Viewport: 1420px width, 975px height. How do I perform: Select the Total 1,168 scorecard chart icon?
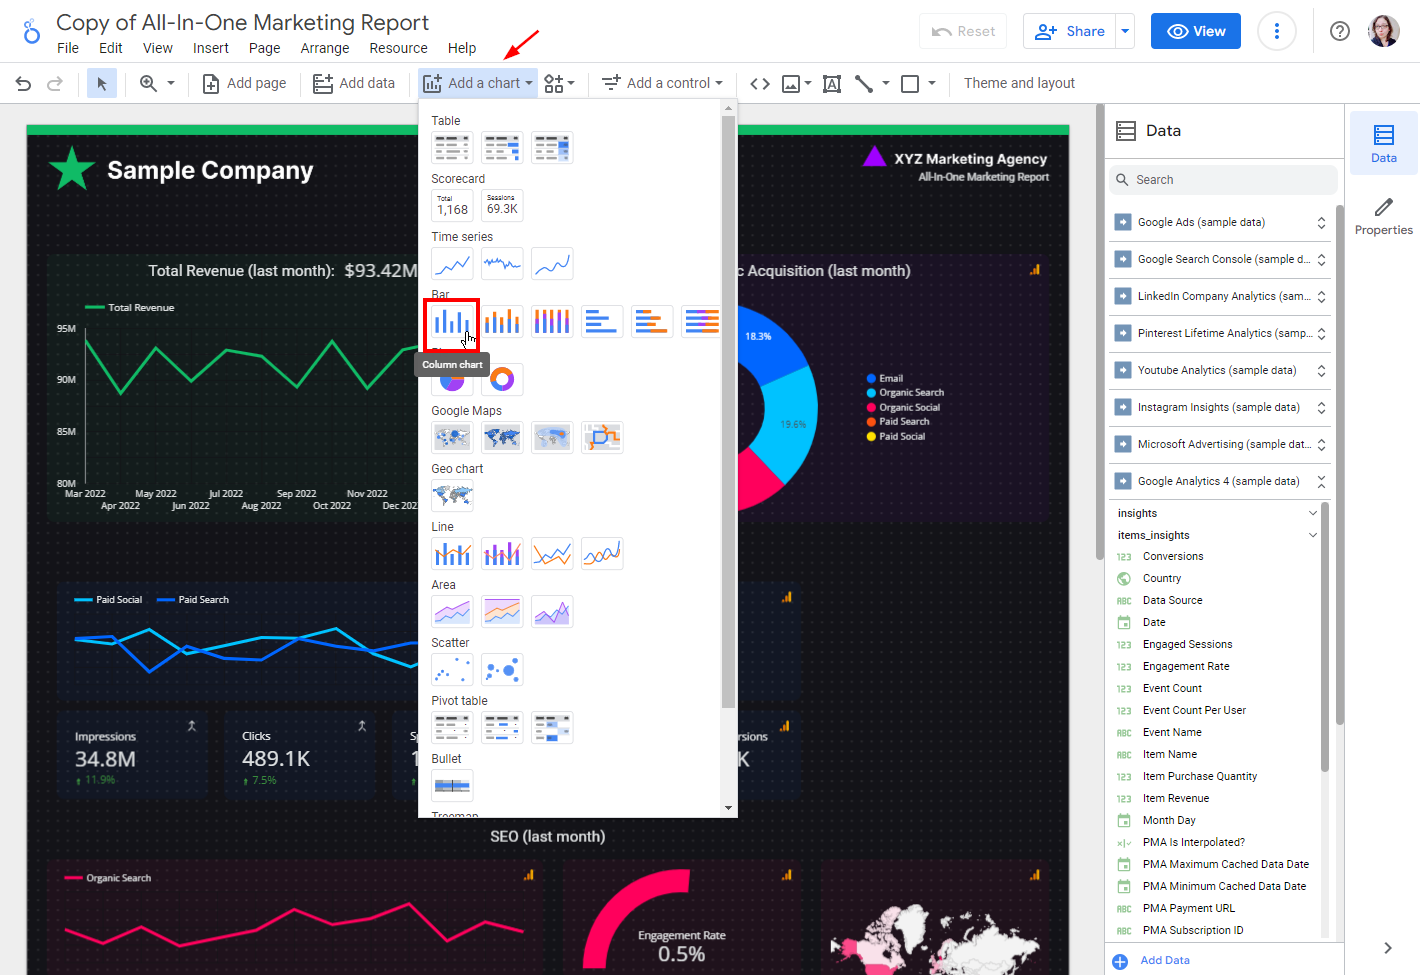click(452, 205)
